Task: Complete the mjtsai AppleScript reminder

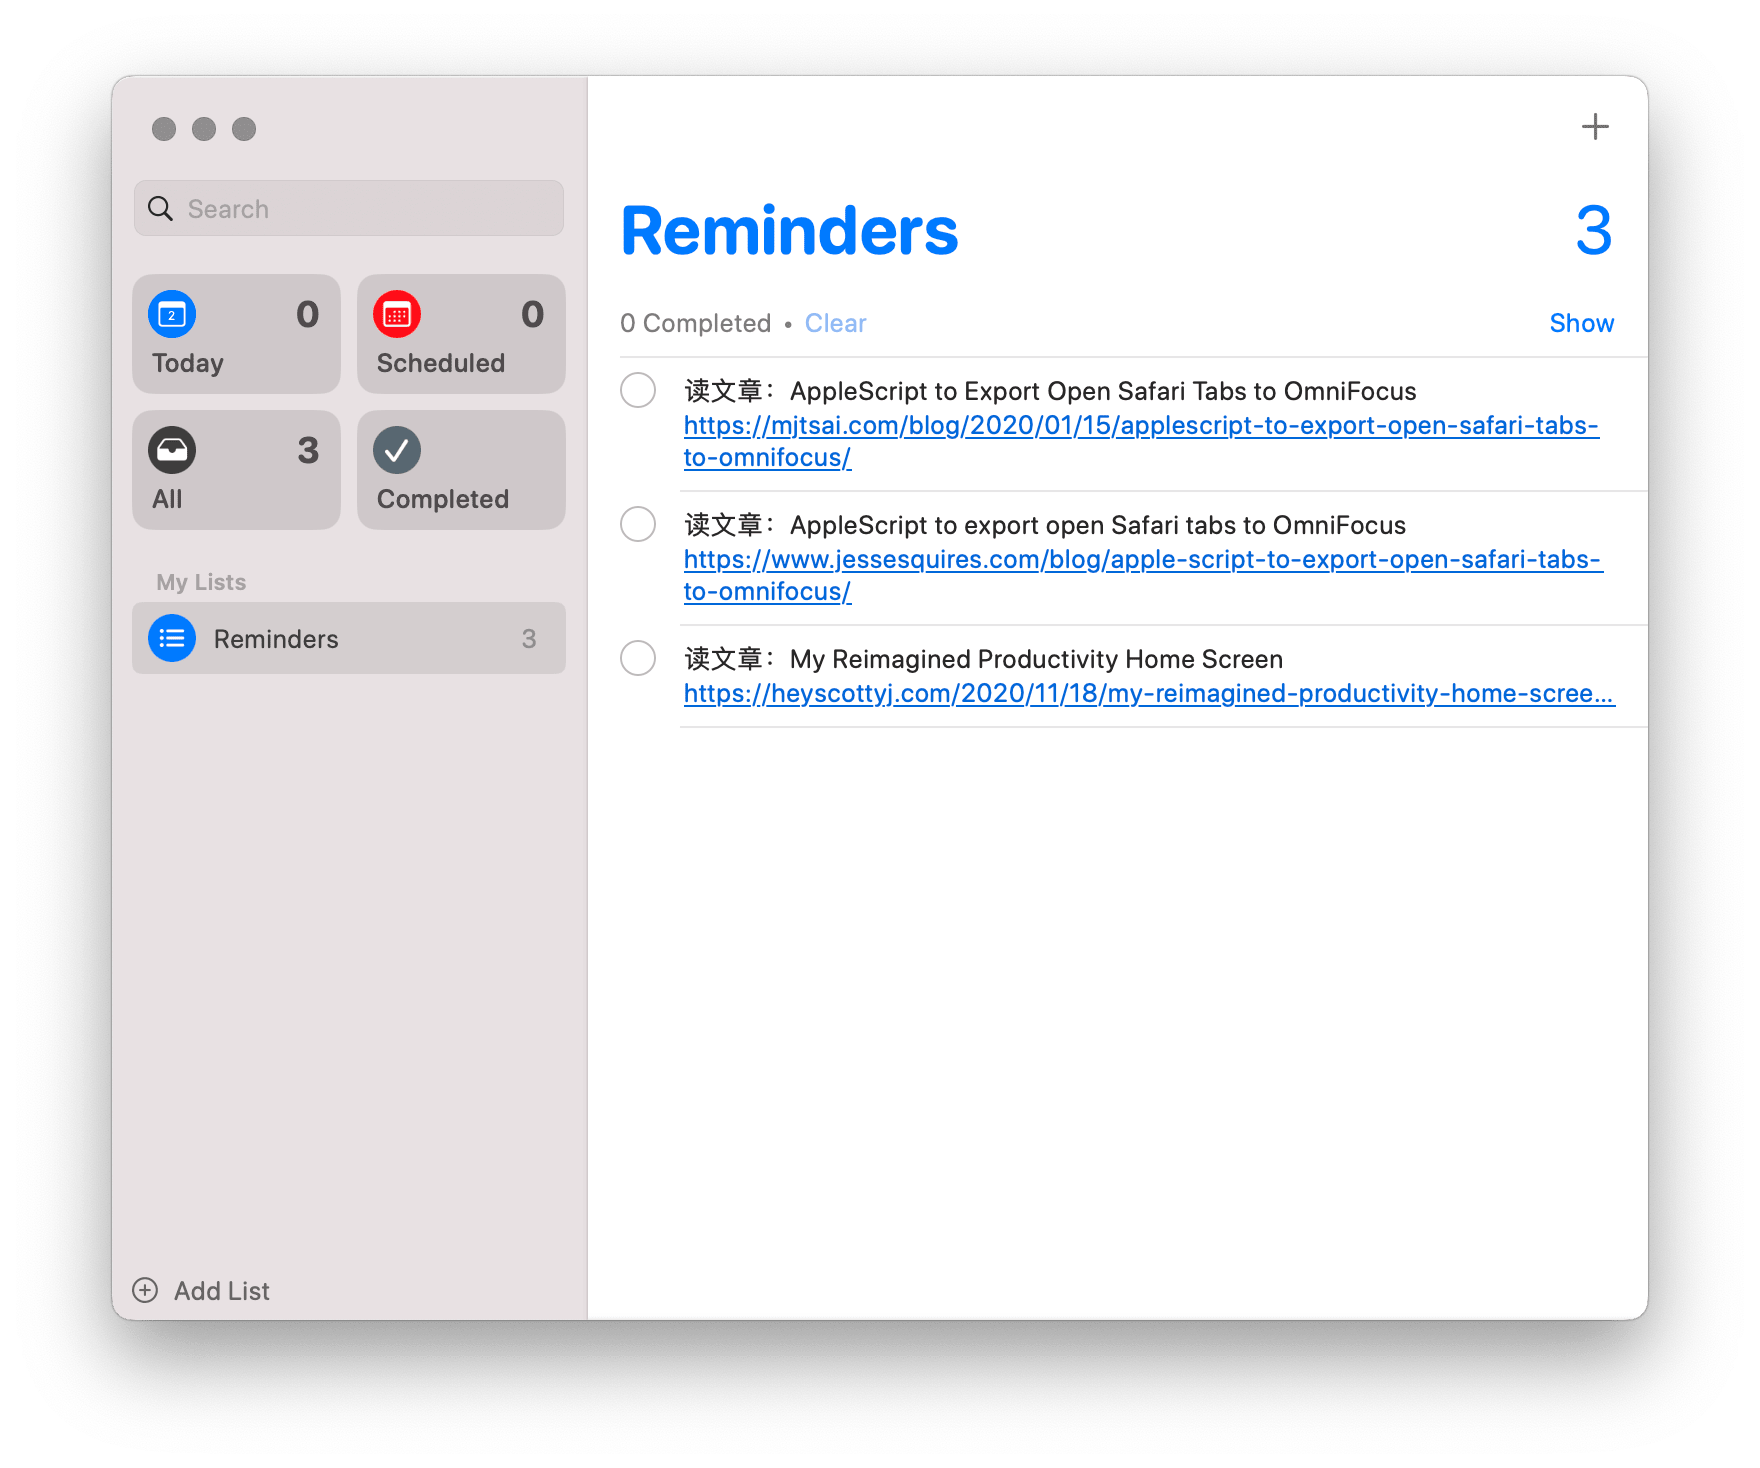Action: point(638,390)
